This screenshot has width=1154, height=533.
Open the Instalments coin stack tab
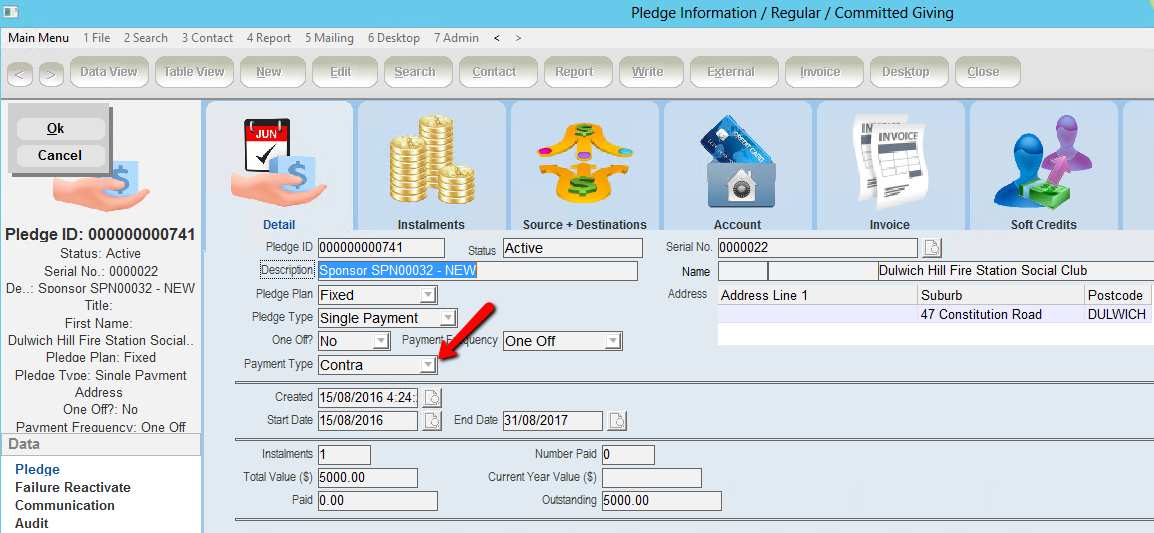(x=431, y=165)
